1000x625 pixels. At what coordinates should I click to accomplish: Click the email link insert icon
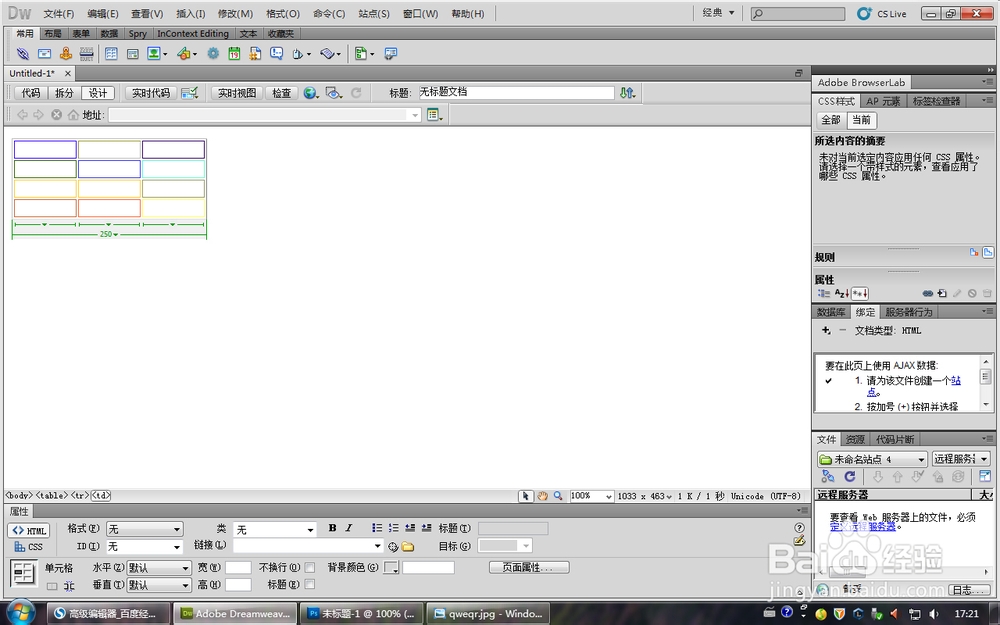click(45, 54)
